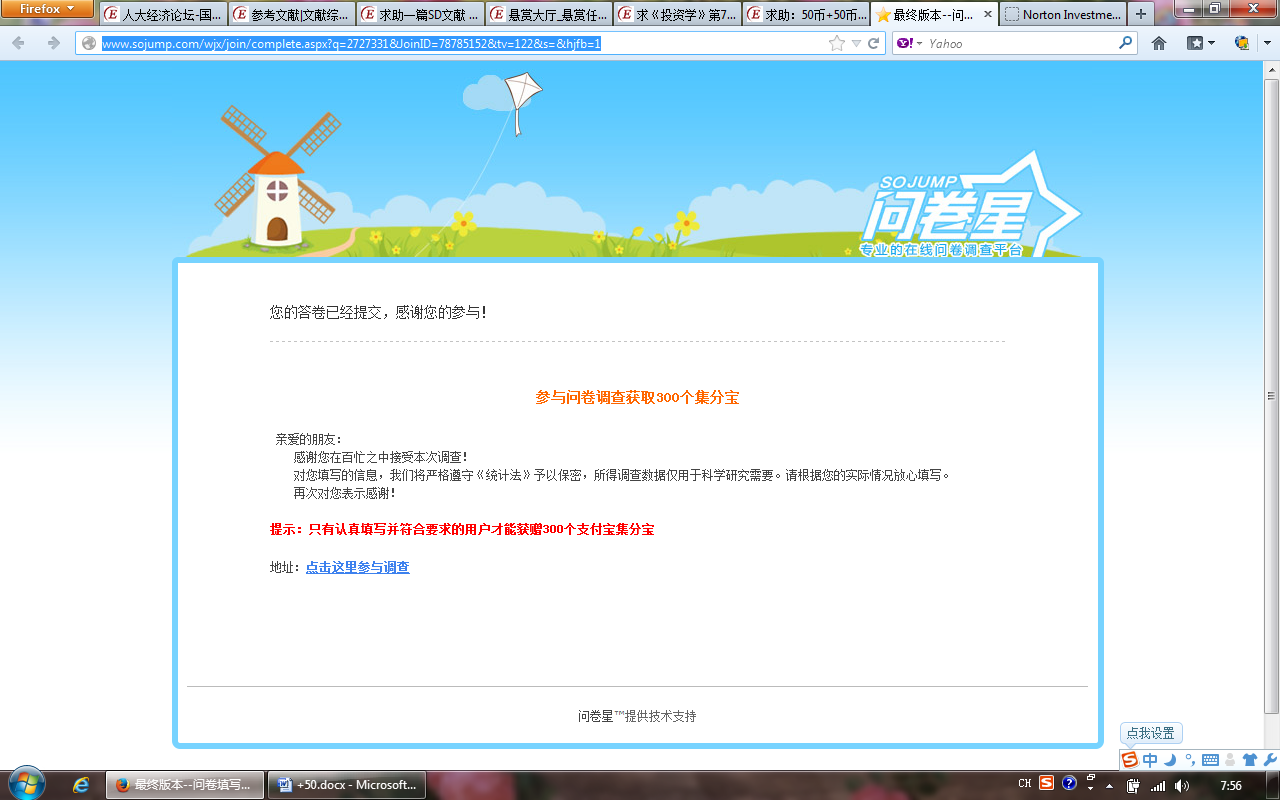Show hidden tray icons arrow
This screenshot has width=1280, height=800.
point(1109,785)
